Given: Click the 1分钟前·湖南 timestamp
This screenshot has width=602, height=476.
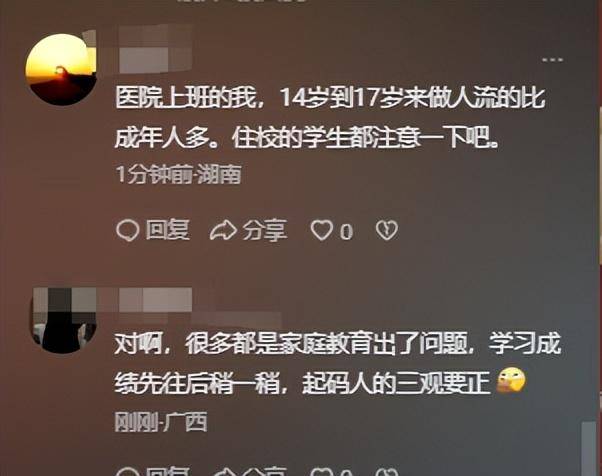Looking at the screenshot, I should (x=179, y=175).
